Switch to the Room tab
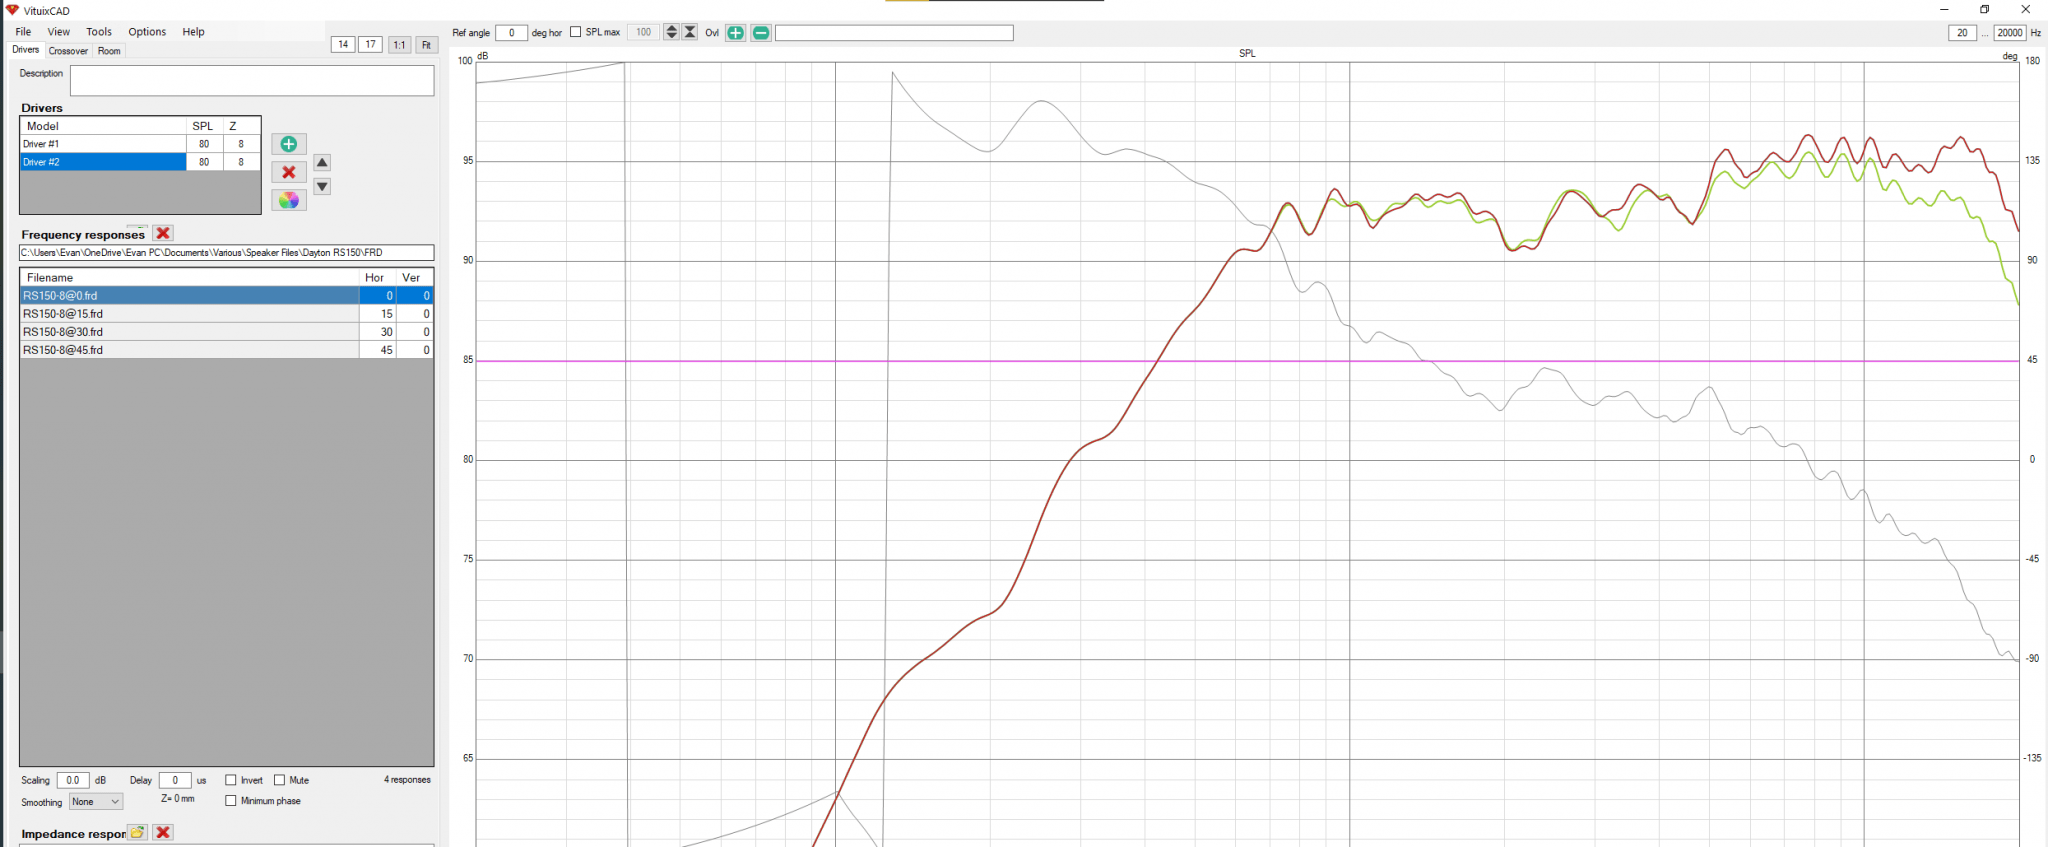The height and width of the screenshot is (847, 2048). [109, 51]
